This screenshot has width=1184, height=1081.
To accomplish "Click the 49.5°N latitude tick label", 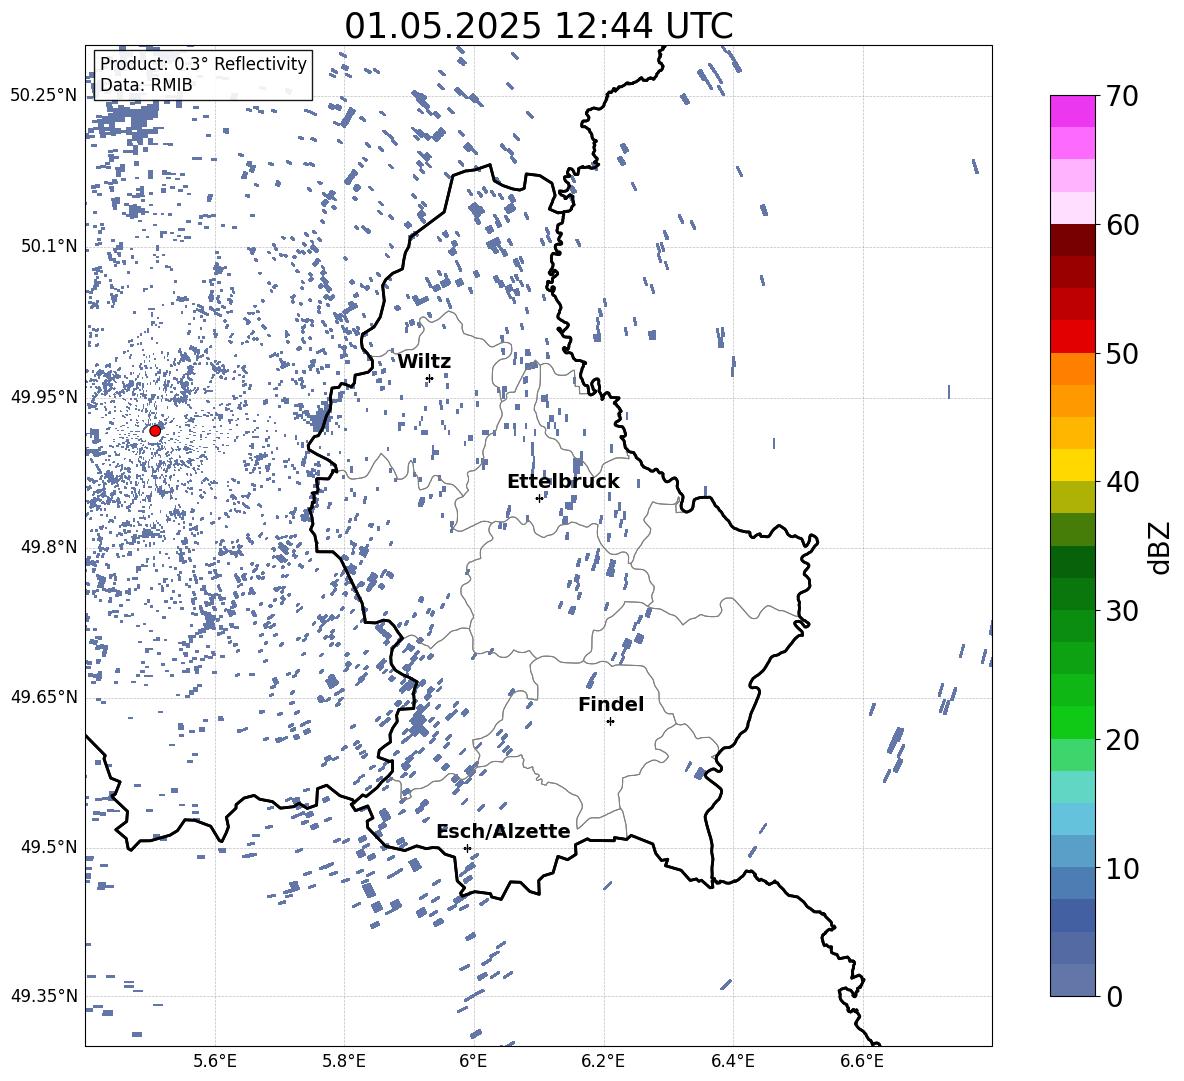I will (49, 847).
